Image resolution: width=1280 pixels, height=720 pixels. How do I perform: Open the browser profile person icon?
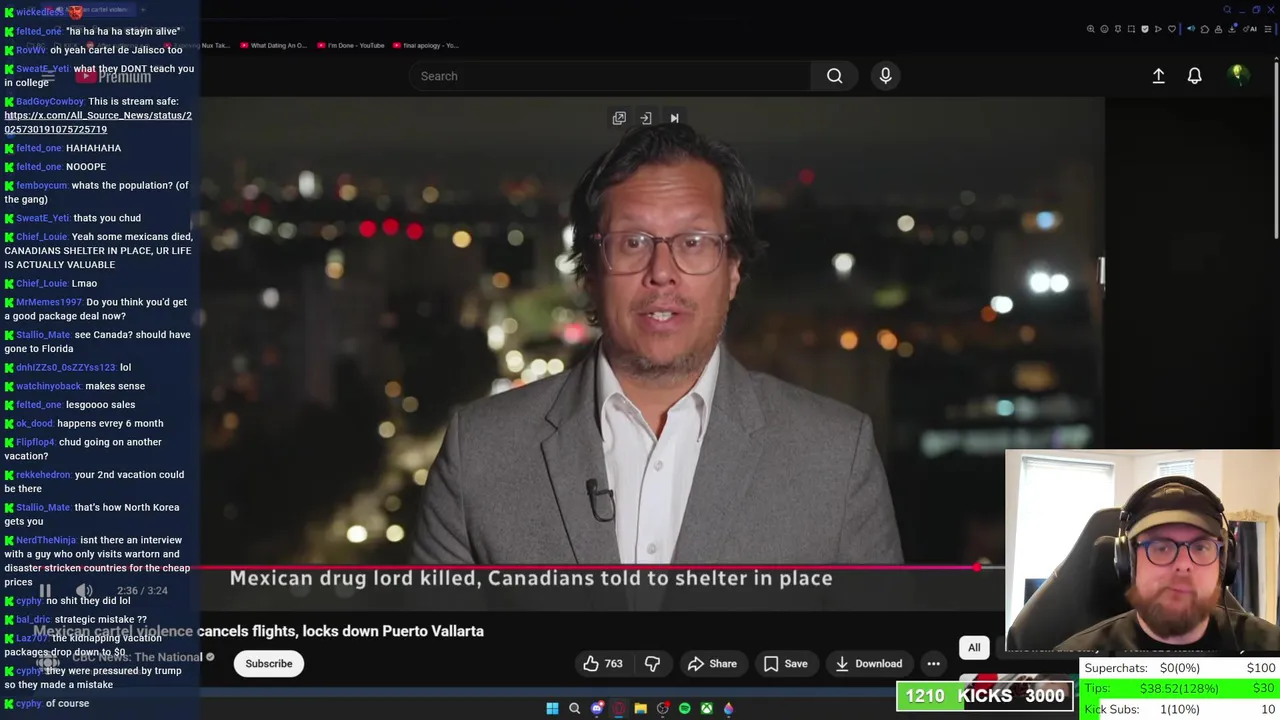(1218, 29)
